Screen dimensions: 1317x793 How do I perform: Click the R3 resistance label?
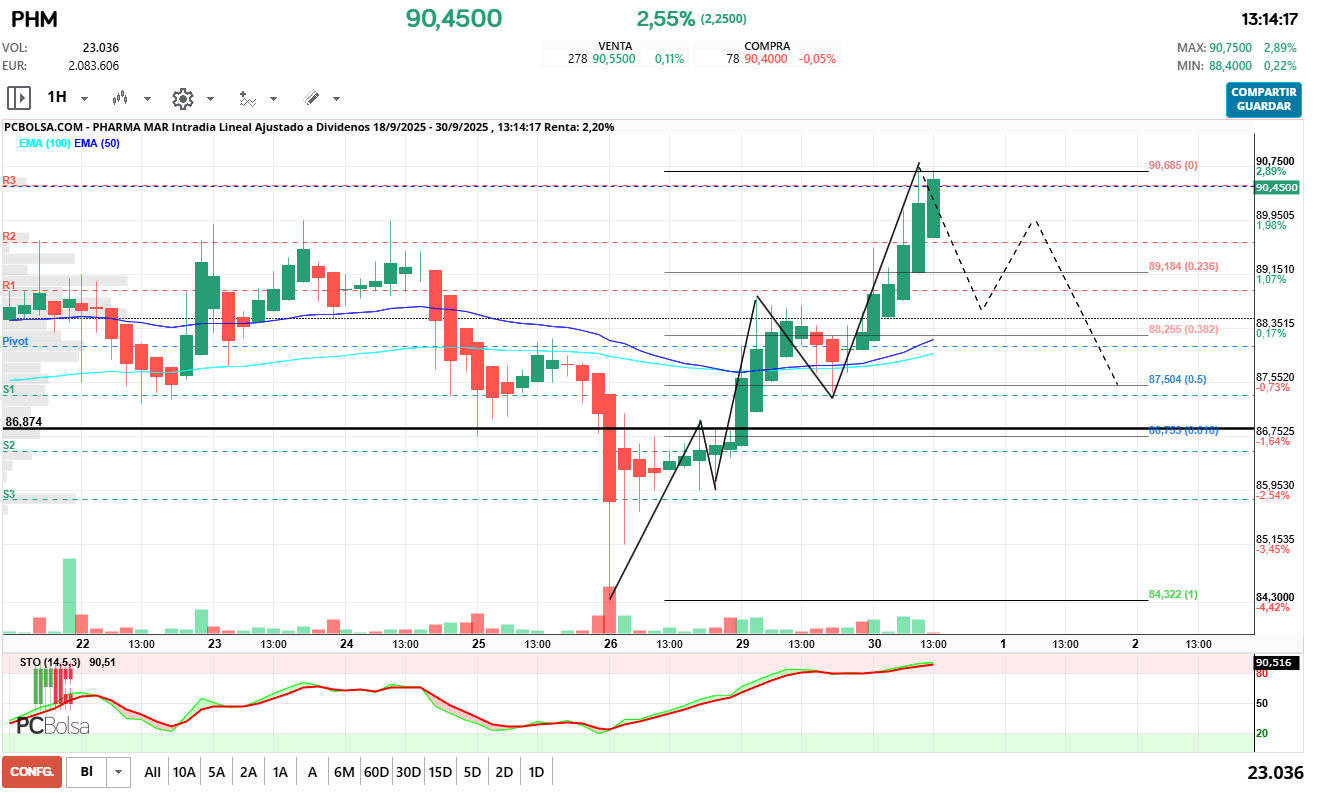9,181
